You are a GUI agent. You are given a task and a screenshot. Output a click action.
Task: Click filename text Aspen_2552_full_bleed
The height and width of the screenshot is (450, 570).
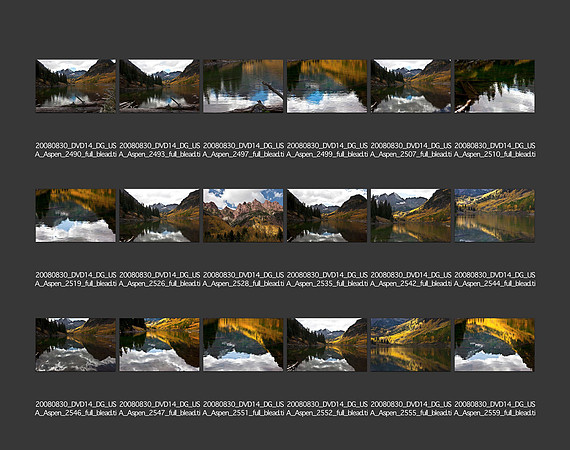click(327, 408)
